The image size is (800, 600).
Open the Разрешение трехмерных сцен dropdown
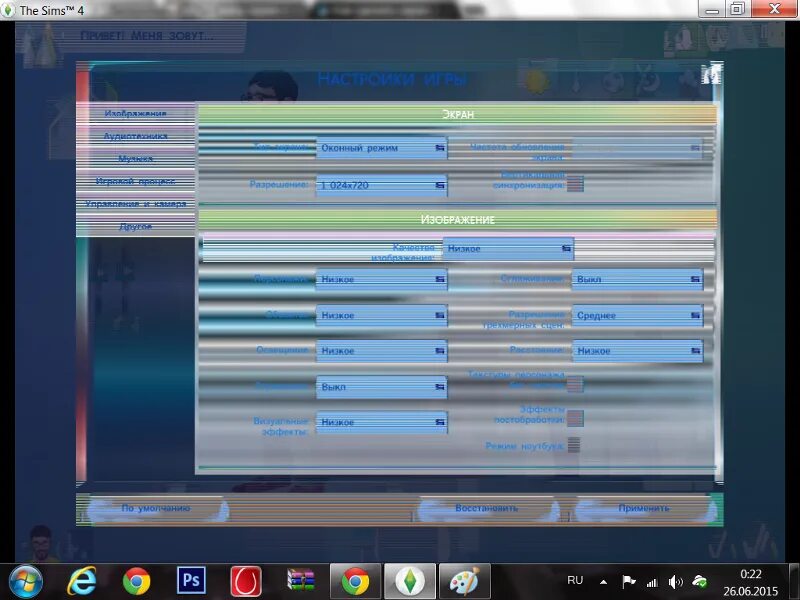tap(638, 315)
